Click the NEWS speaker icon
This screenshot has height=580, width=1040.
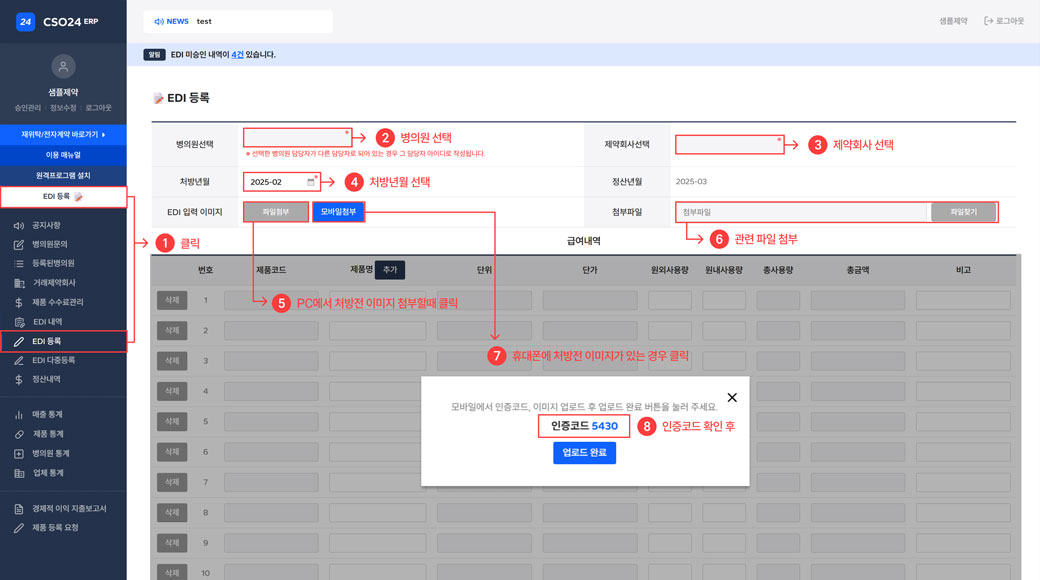pos(159,21)
